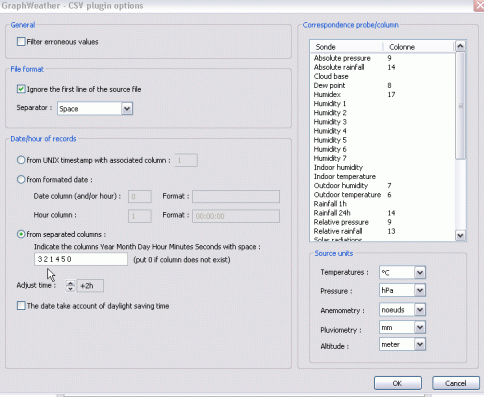
Task: Click the Cancel button
Action: 456,383
